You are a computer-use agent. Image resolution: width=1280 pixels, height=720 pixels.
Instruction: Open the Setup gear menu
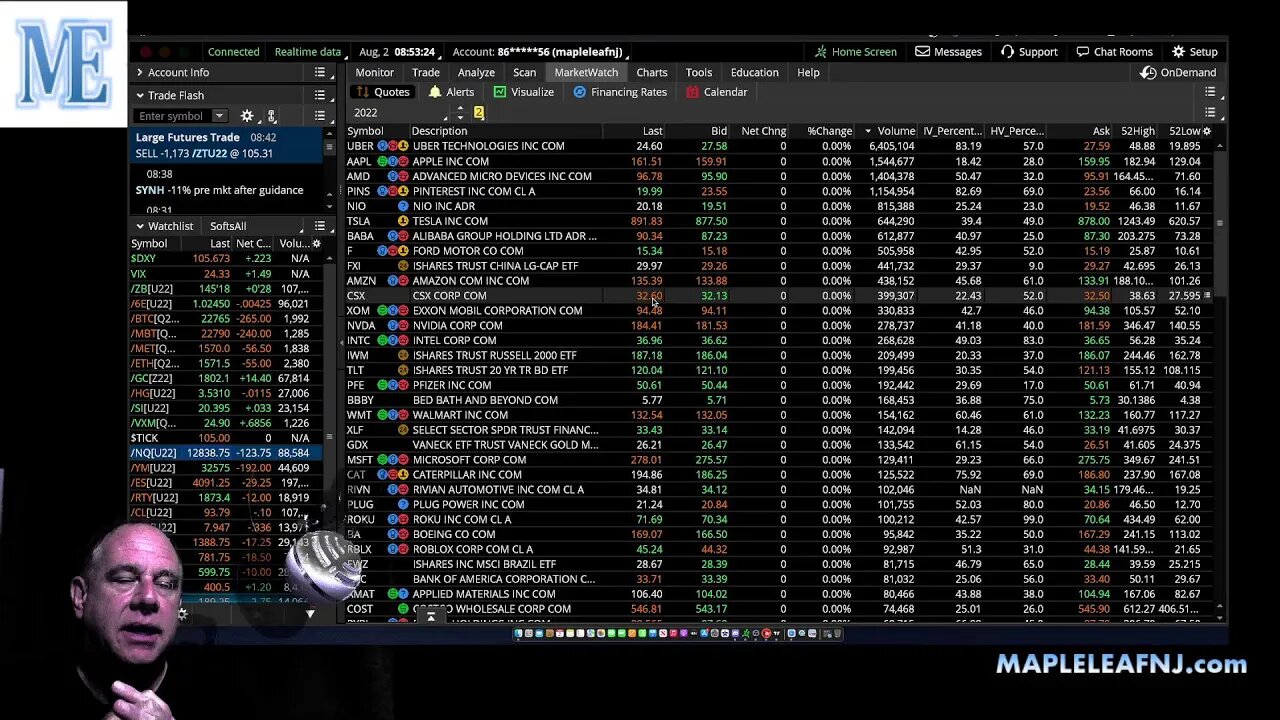(x=1178, y=52)
